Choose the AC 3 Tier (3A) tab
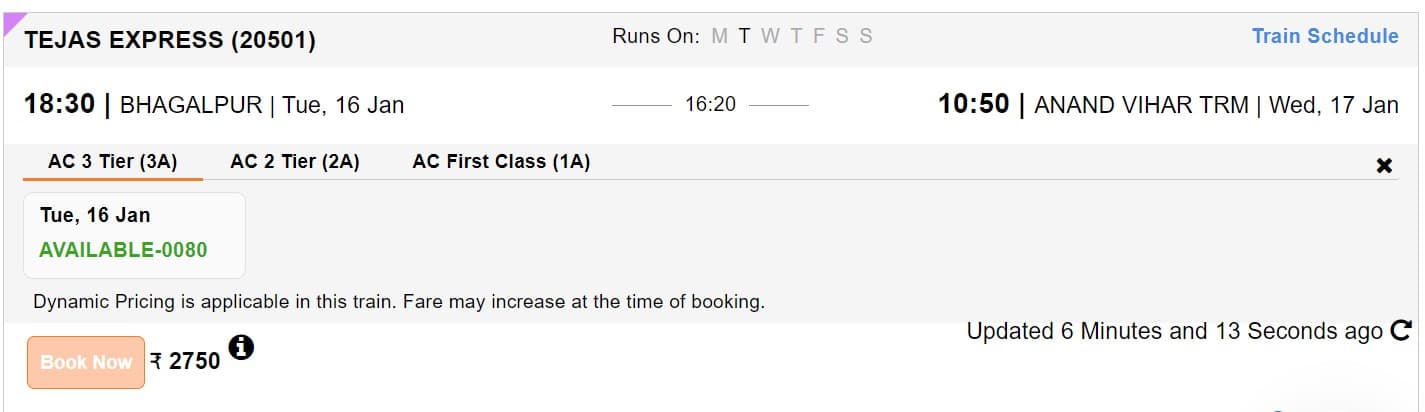 (x=112, y=162)
